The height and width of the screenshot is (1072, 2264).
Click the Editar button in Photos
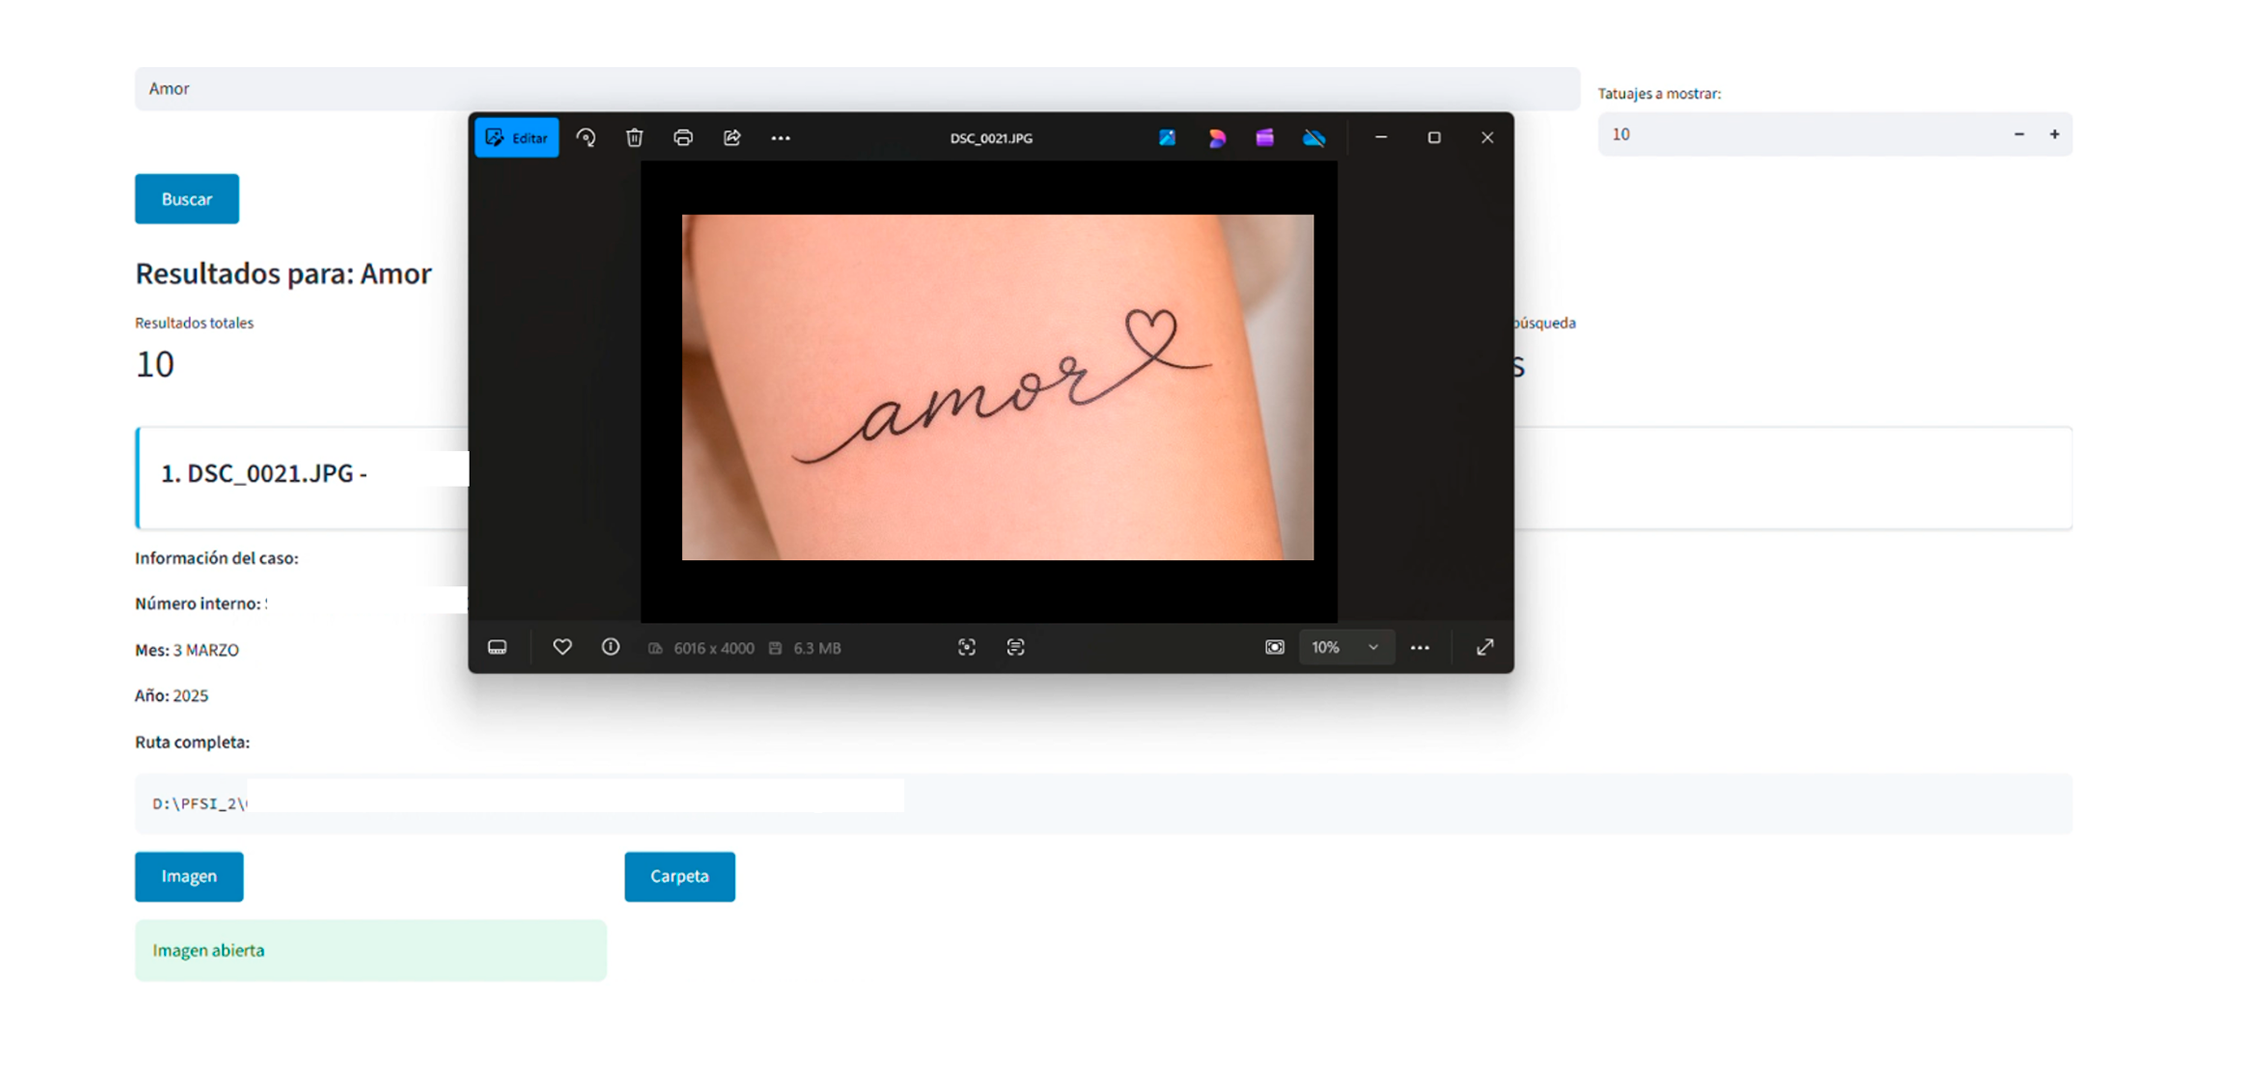[x=517, y=138]
